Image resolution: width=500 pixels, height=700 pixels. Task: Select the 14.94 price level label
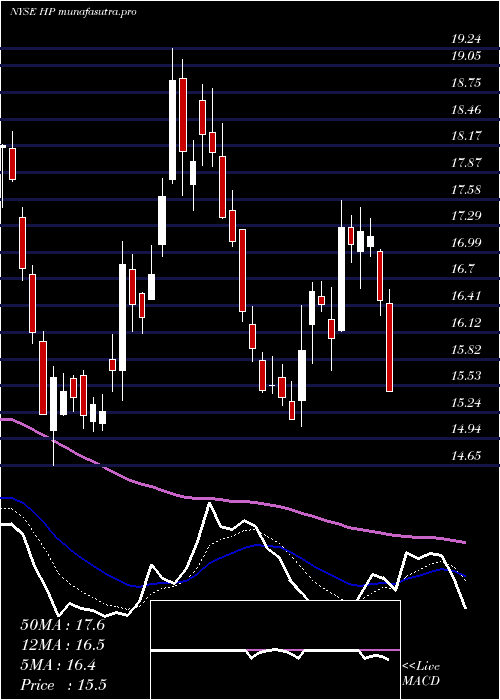(466, 429)
